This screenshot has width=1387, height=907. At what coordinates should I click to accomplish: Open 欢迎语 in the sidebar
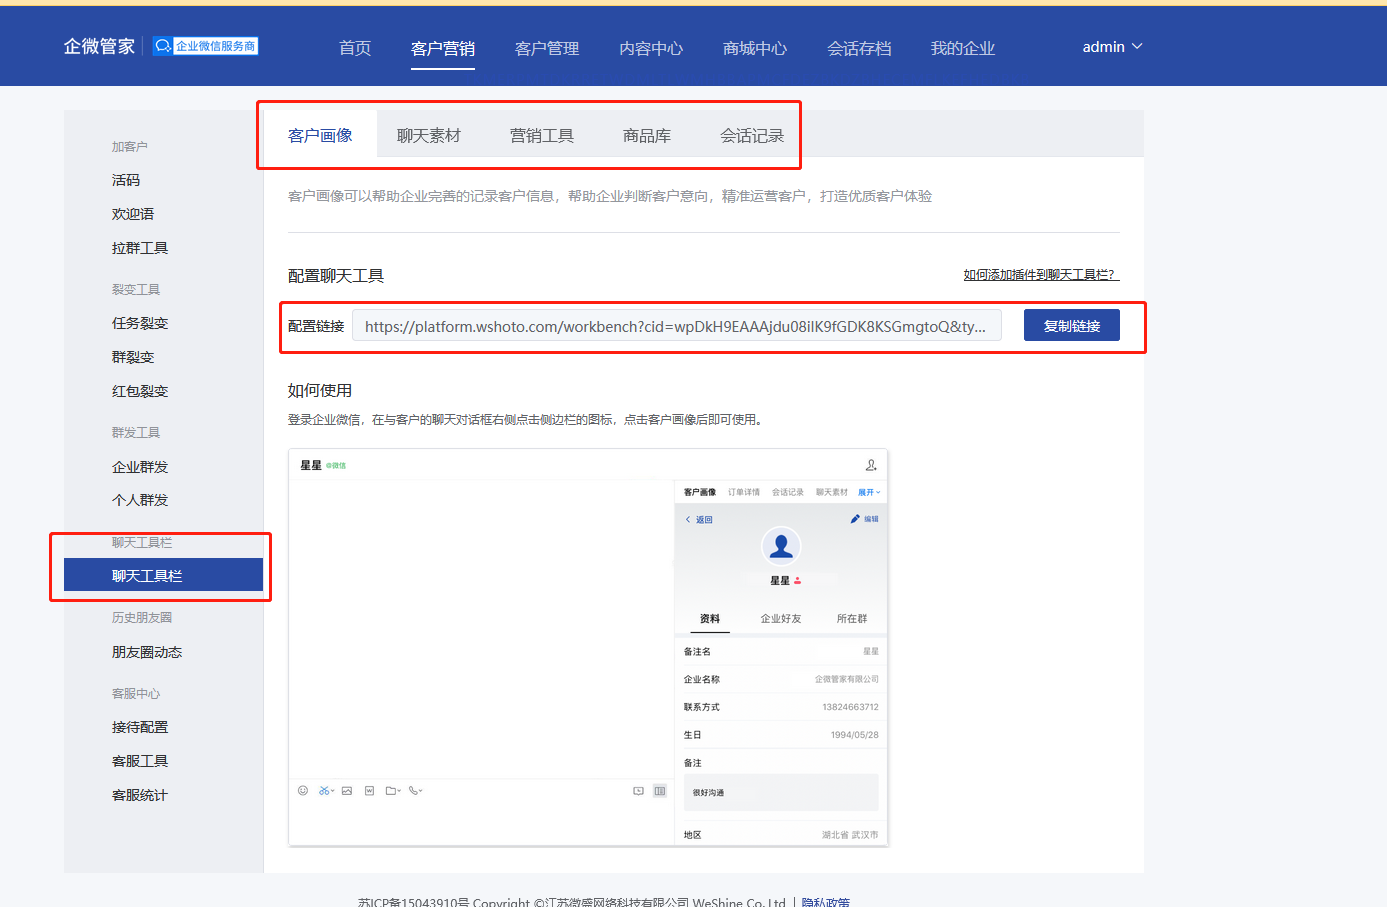click(133, 214)
